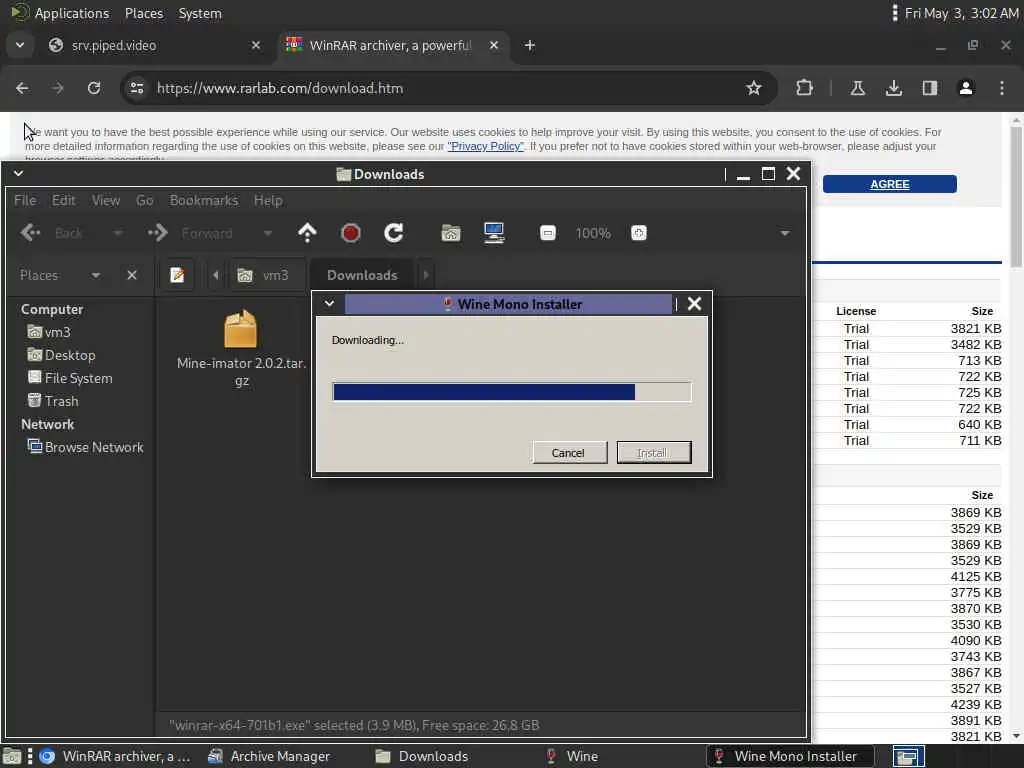The width and height of the screenshot is (1024, 768).
Task: Reload the rarlab download page
Action: click(94, 88)
